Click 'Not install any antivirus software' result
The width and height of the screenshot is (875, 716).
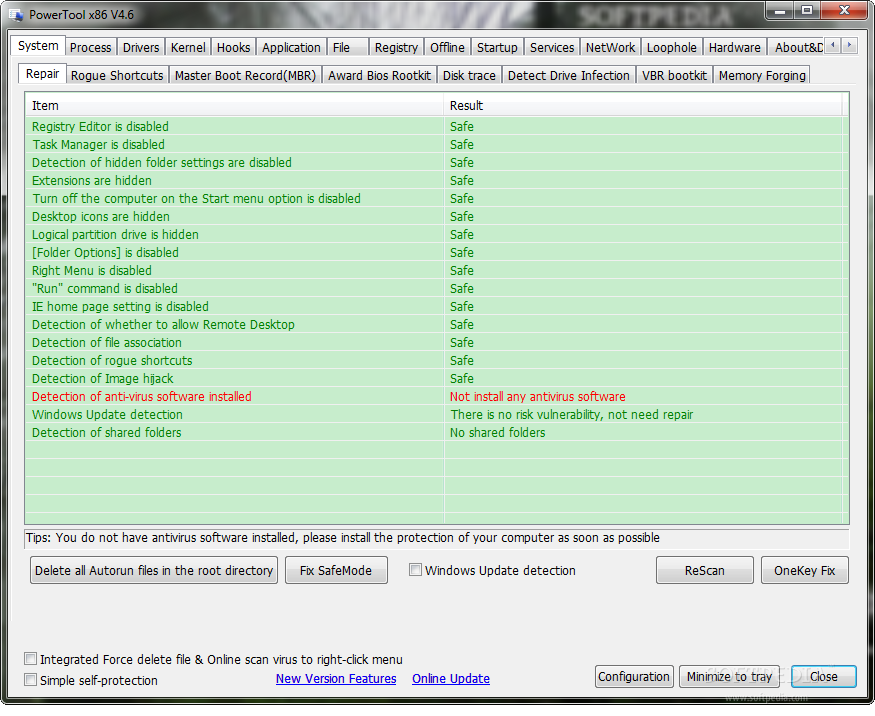537,396
